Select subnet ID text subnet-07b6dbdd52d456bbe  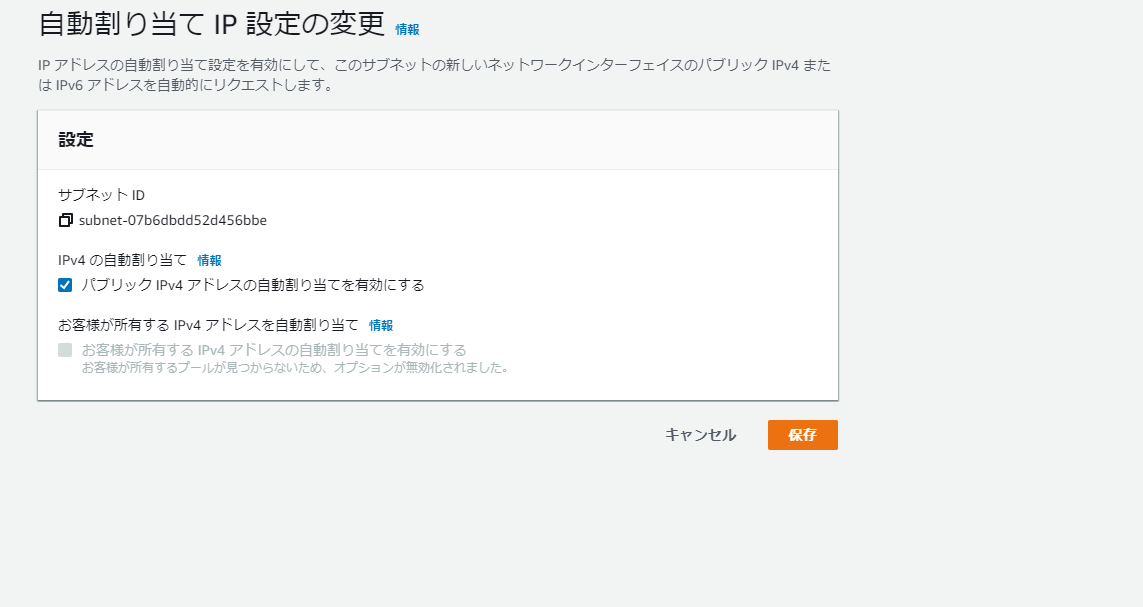click(173, 220)
